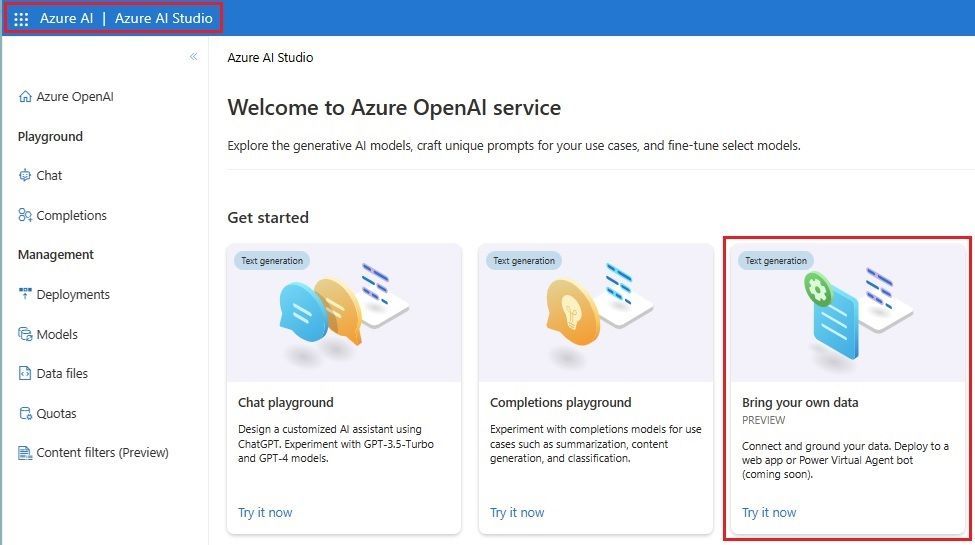Try the Chat playground now
Image resolution: width=975 pixels, height=545 pixels.
click(x=265, y=513)
